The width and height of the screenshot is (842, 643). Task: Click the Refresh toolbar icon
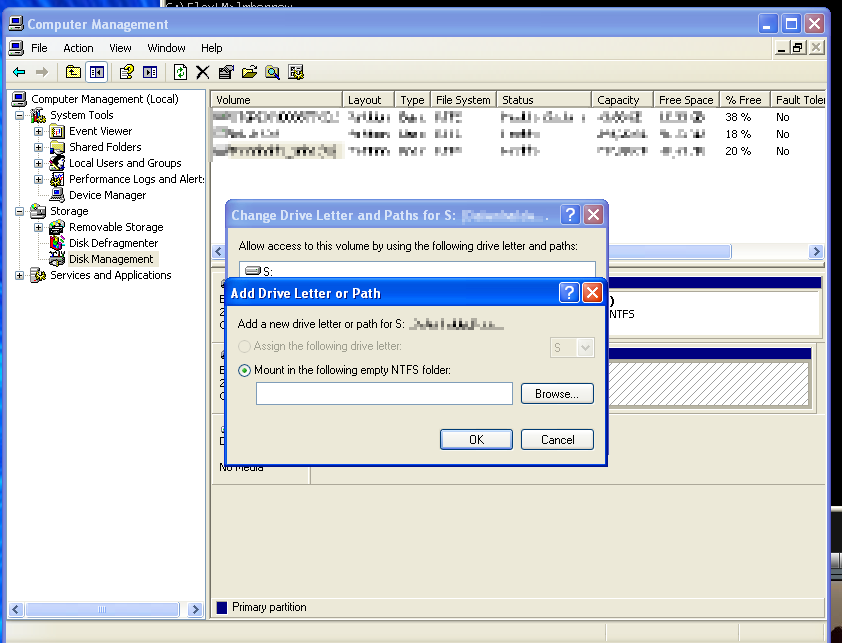pos(180,72)
